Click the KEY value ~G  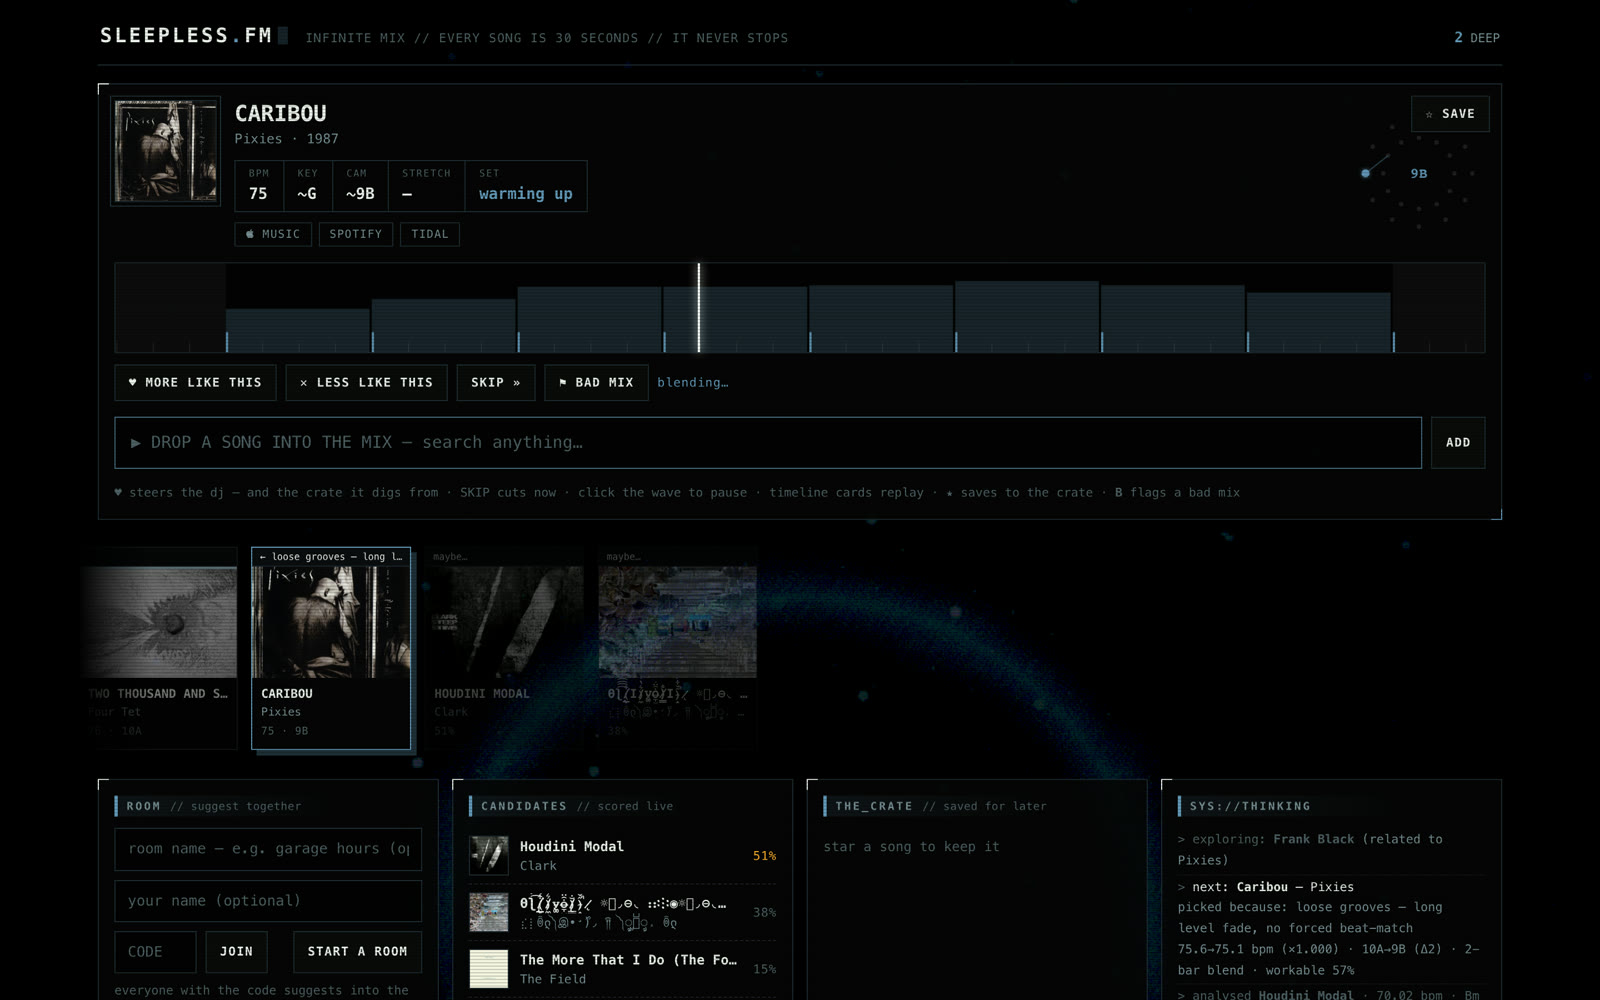tap(306, 194)
